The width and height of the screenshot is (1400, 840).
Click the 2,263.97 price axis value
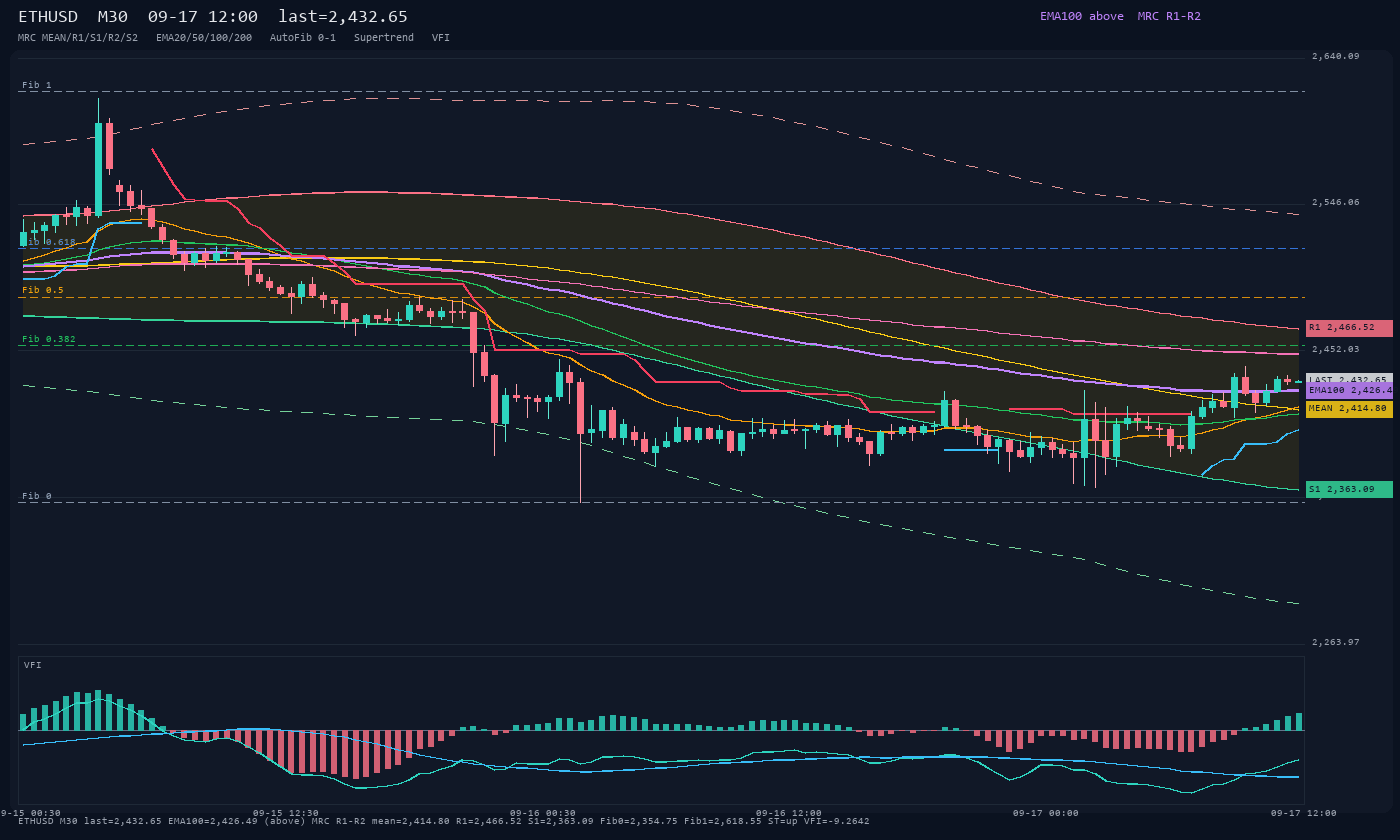pyautogui.click(x=1336, y=642)
